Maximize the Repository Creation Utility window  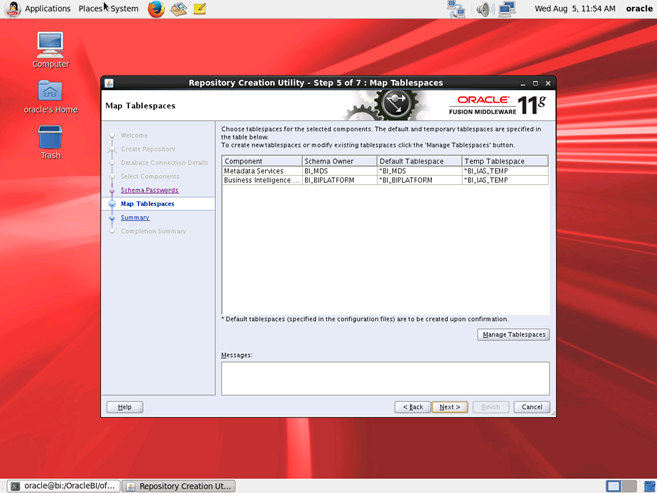(x=535, y=83)
